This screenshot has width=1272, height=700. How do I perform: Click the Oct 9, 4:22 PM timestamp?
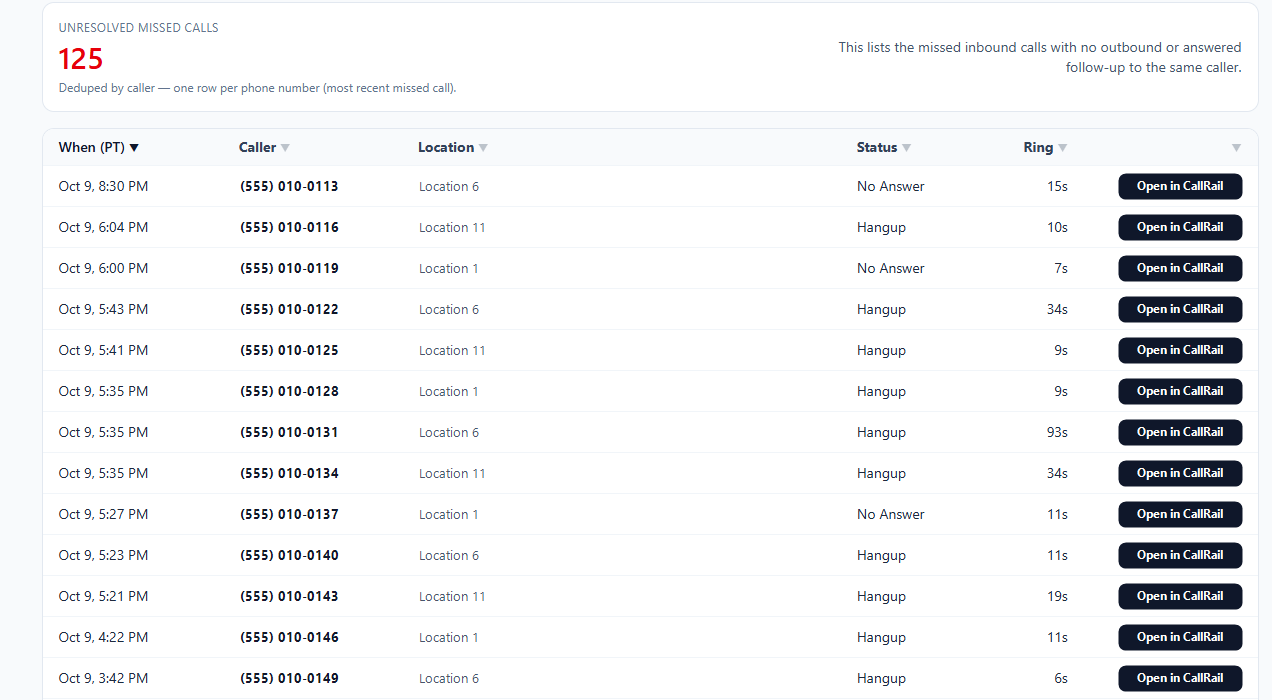[103, 638]
